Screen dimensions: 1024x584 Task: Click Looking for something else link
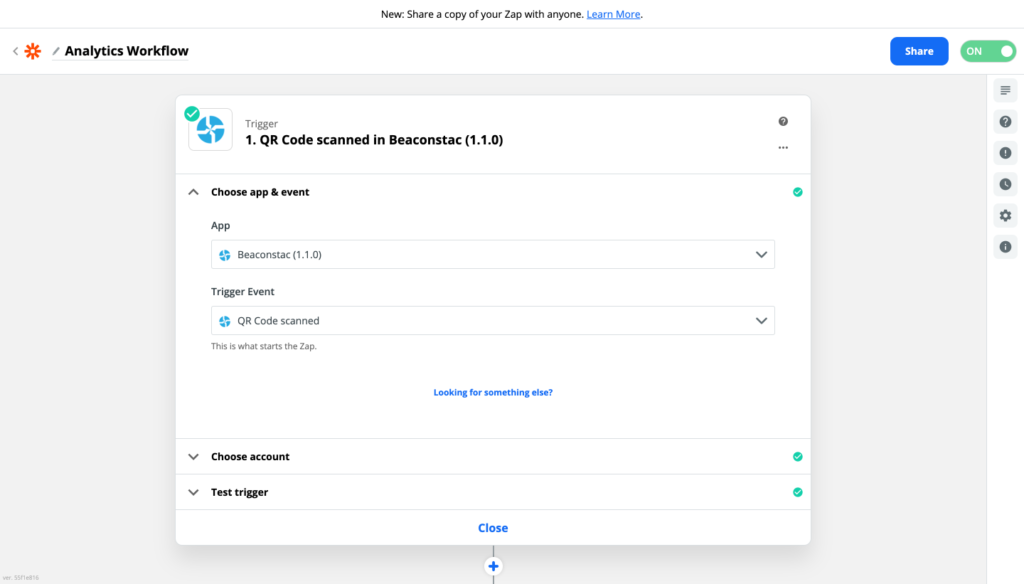(x=493, y=393)
